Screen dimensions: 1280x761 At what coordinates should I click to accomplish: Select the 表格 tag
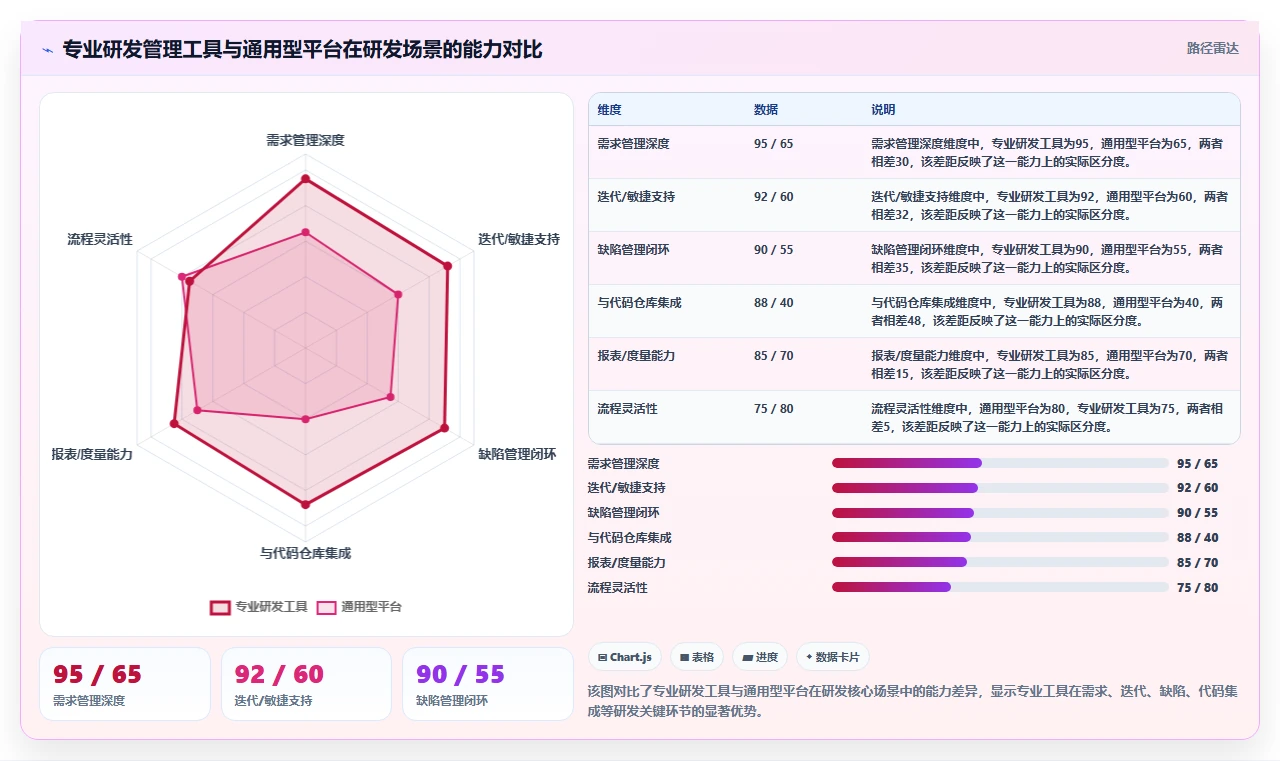click(x=697, y=657)
